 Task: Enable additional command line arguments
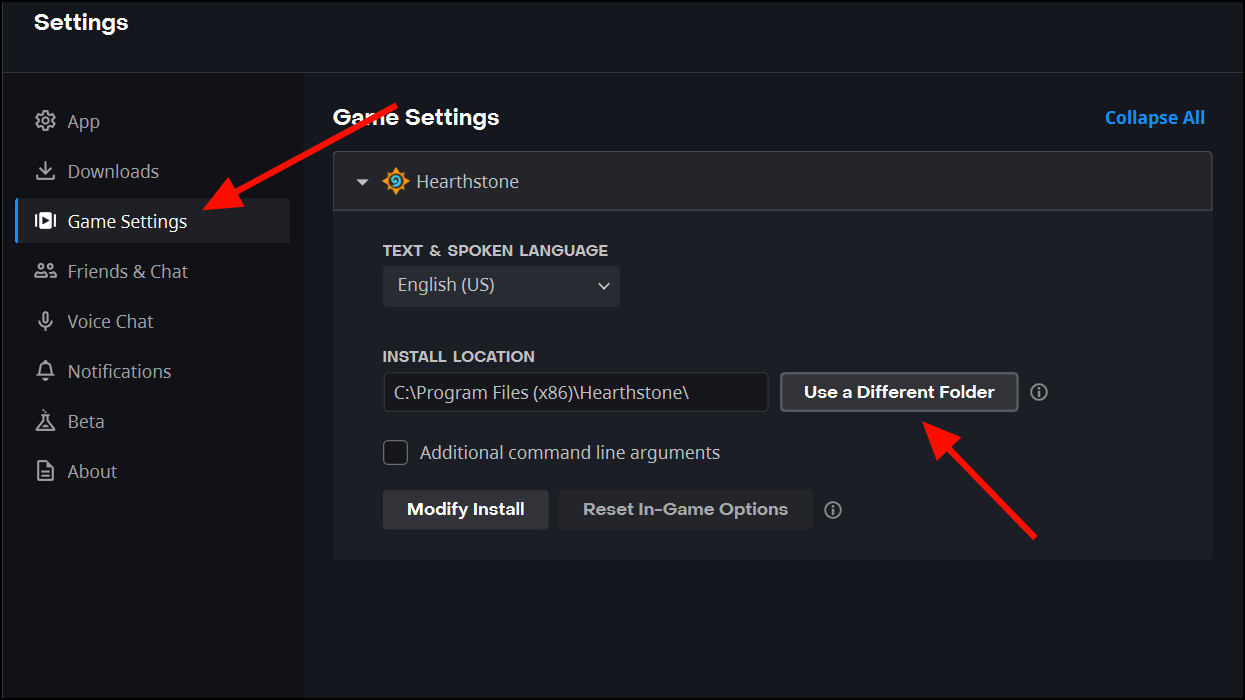coord(395,452)
